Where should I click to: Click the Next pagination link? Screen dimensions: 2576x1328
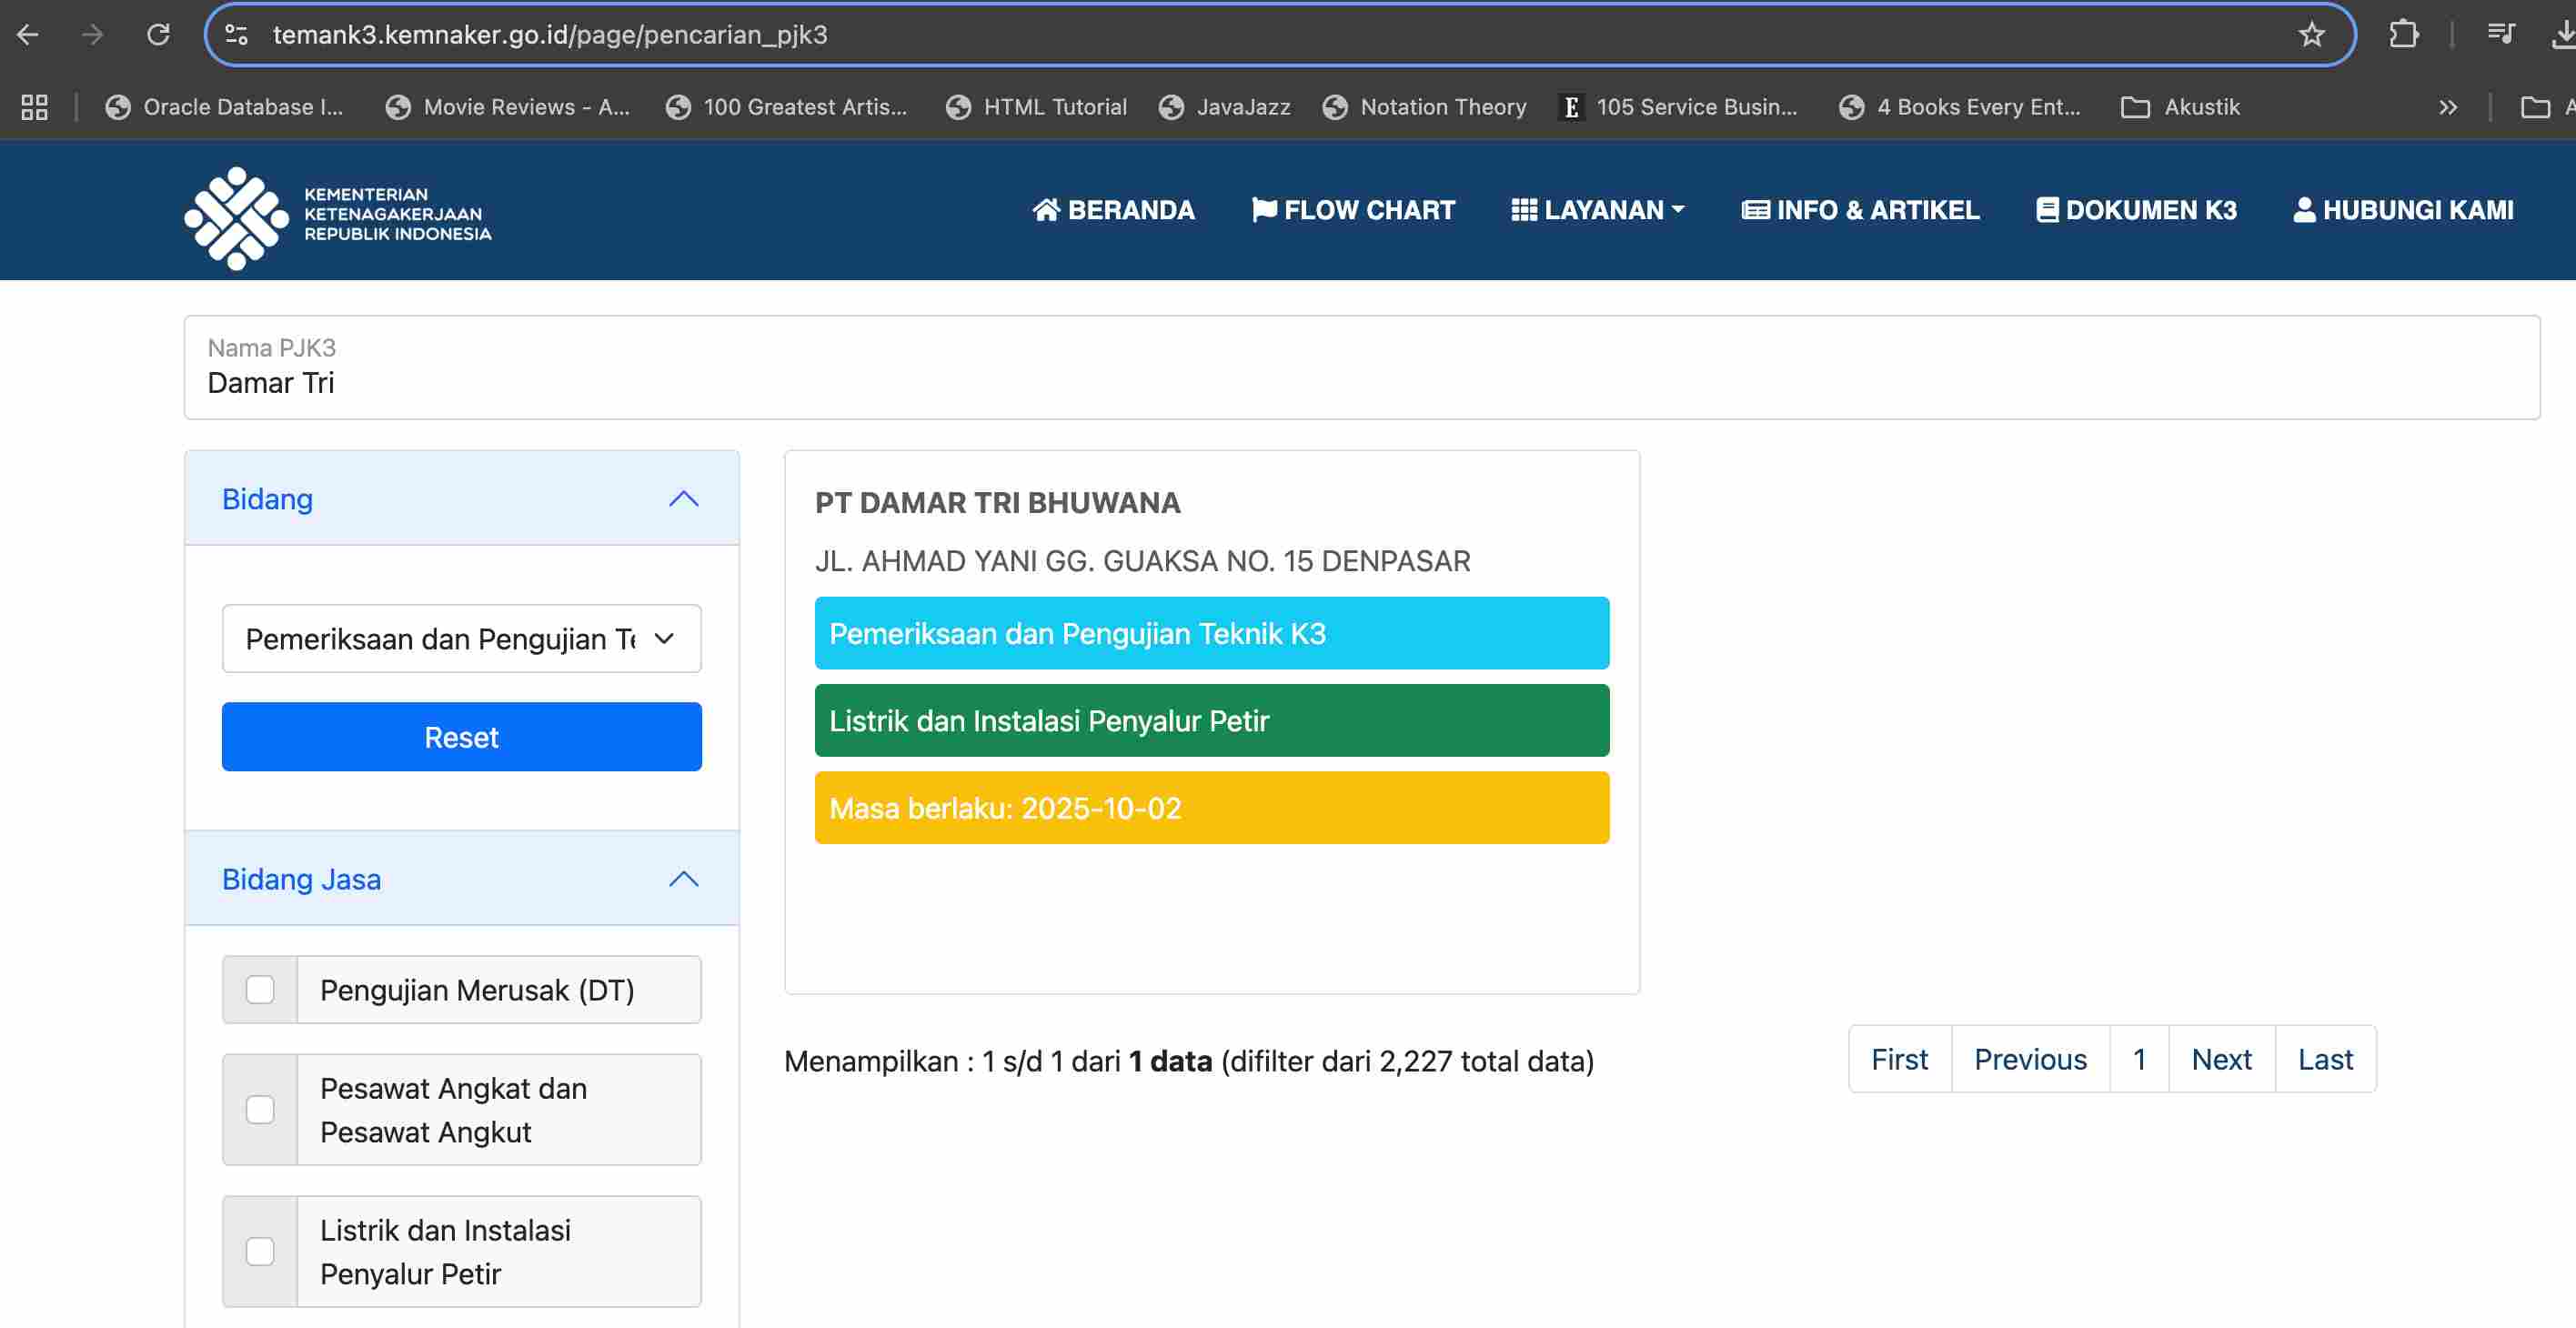(x=2220, y=1058)
